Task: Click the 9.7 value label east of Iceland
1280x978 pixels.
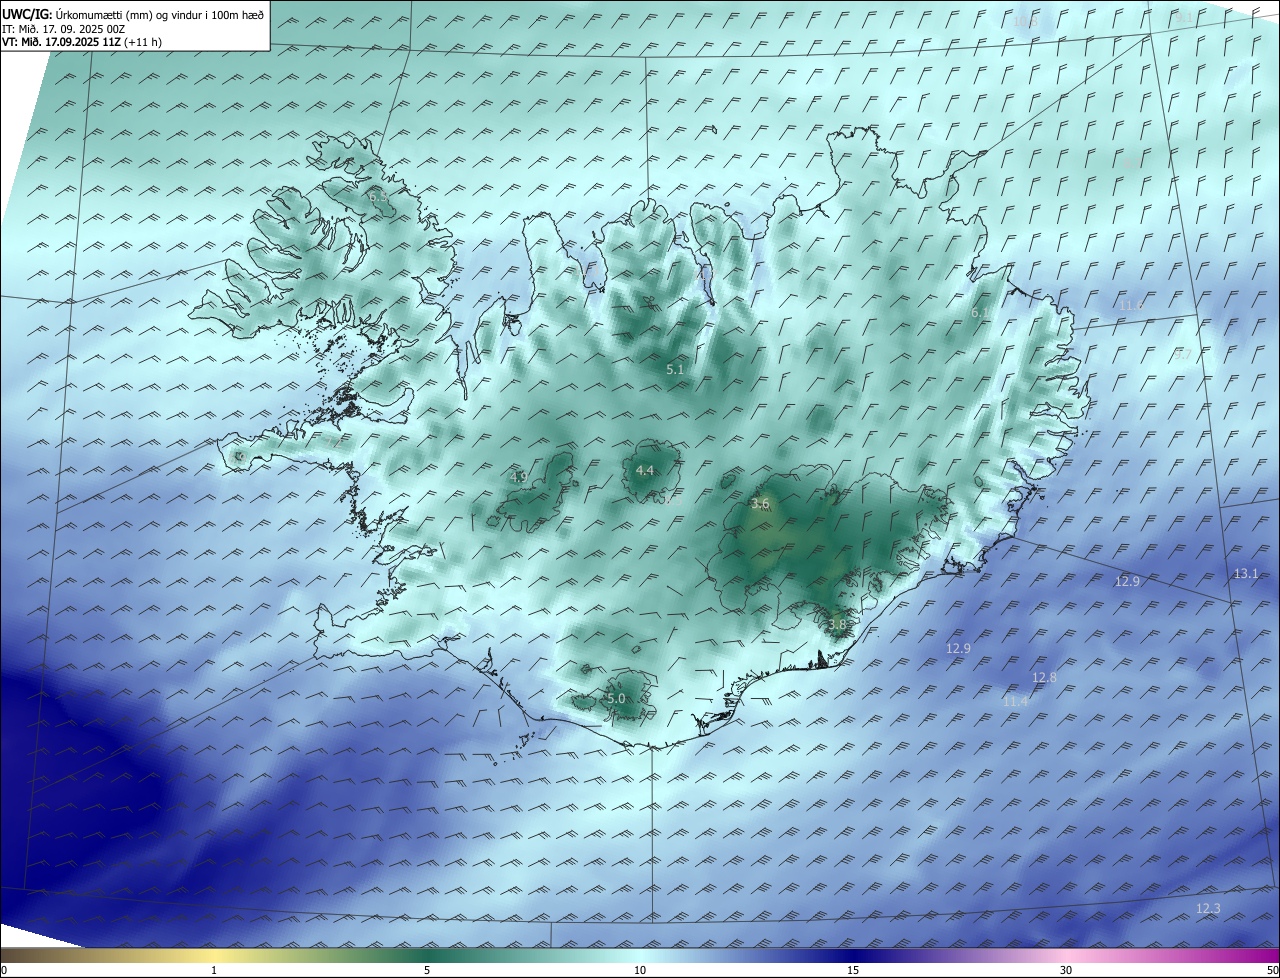Action: coord(1183,354)
